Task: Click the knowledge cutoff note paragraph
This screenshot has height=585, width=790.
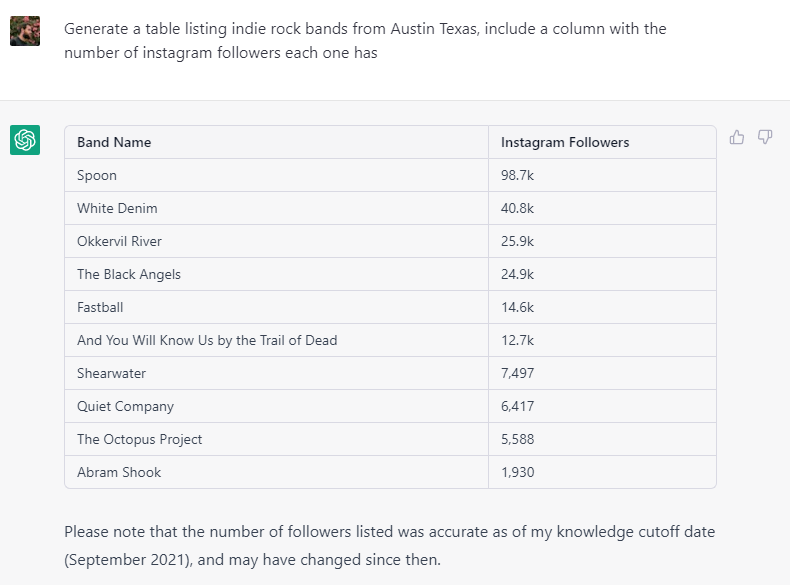Action: [389, 546]
